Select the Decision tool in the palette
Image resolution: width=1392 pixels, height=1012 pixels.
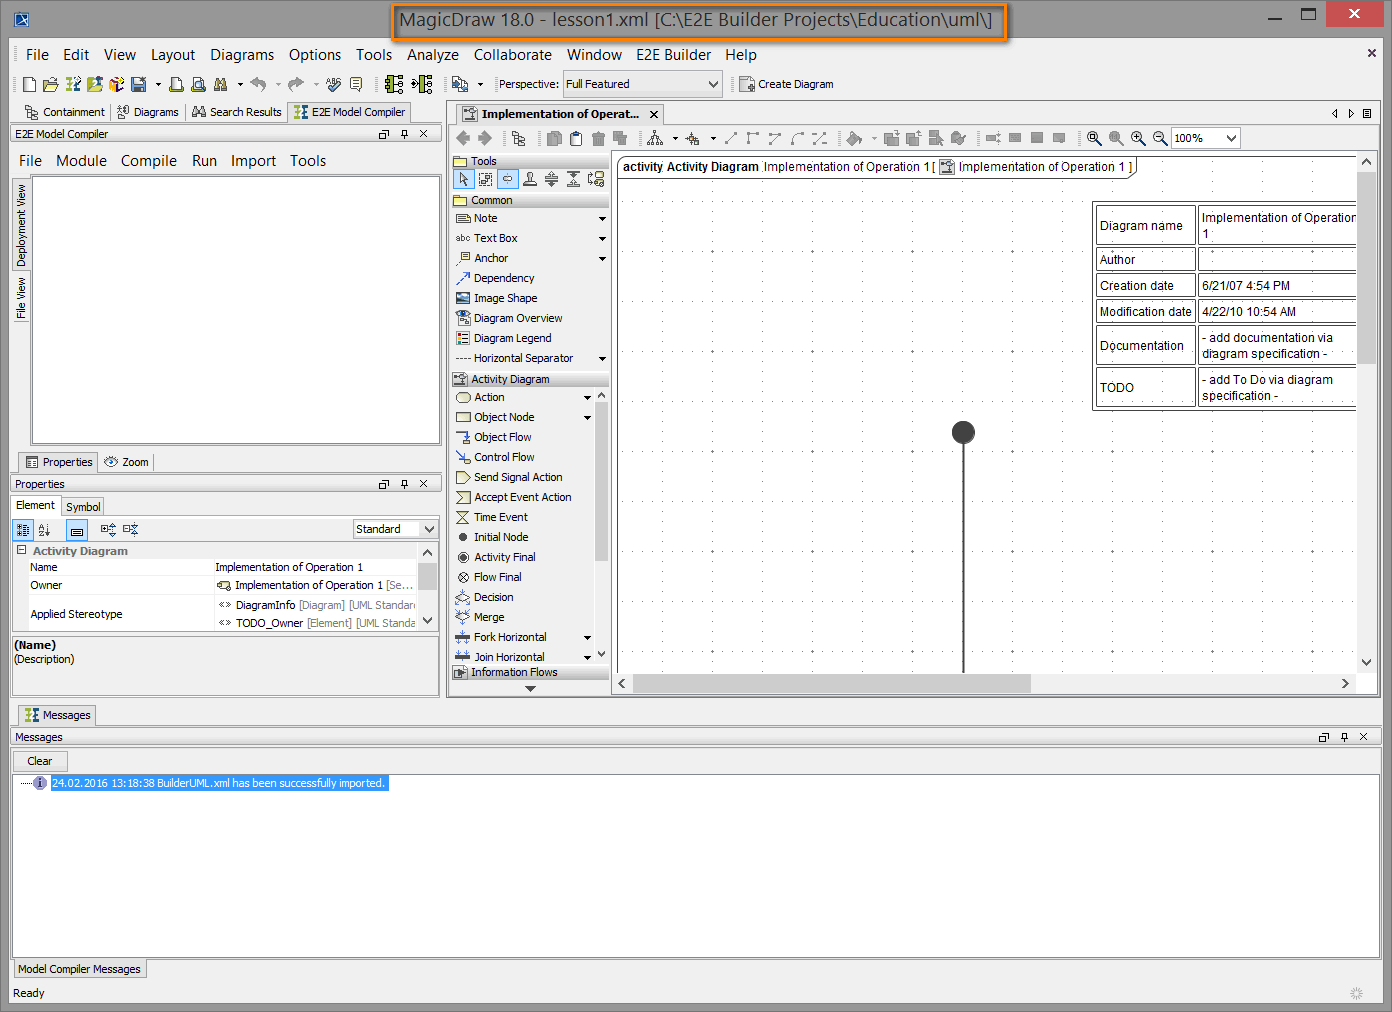[490, 597]
